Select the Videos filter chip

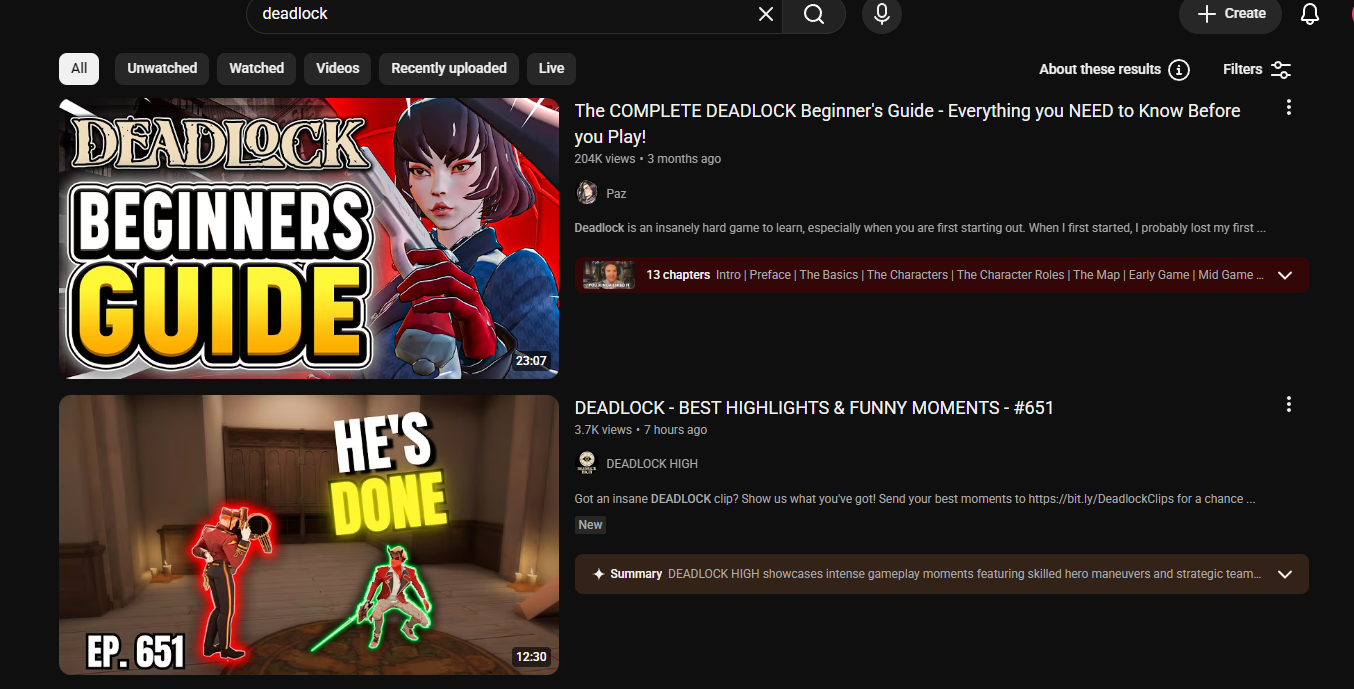coord(338,68)
